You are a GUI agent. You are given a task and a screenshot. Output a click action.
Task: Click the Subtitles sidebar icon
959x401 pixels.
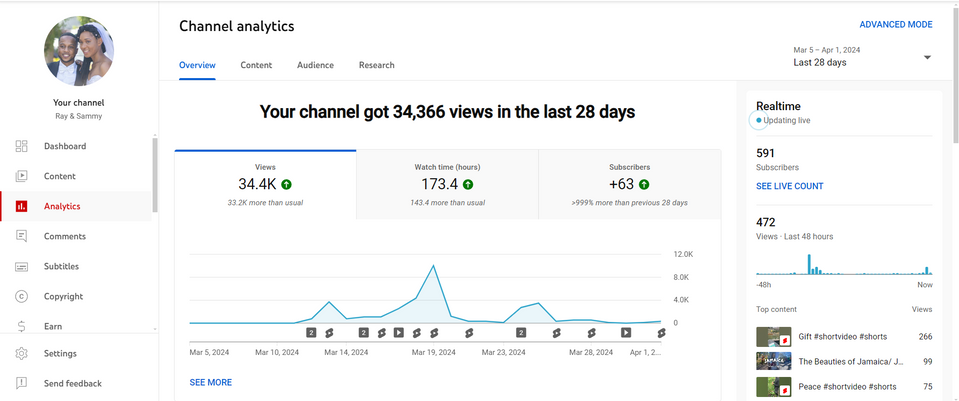pyautogui.click(x=22, y=266)
